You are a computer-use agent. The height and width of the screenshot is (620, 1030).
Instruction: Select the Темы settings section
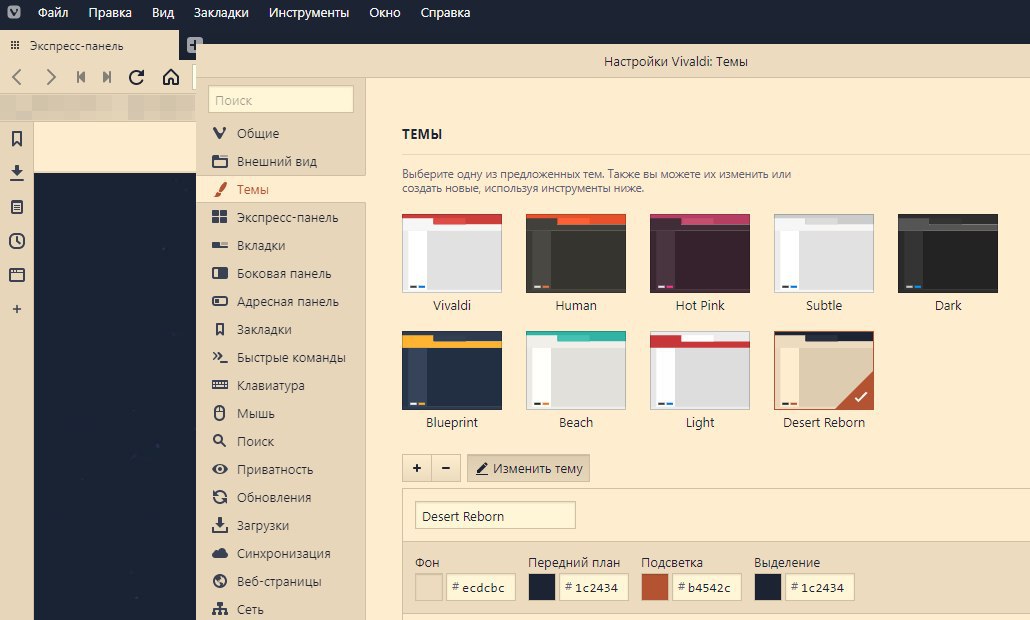281,189
